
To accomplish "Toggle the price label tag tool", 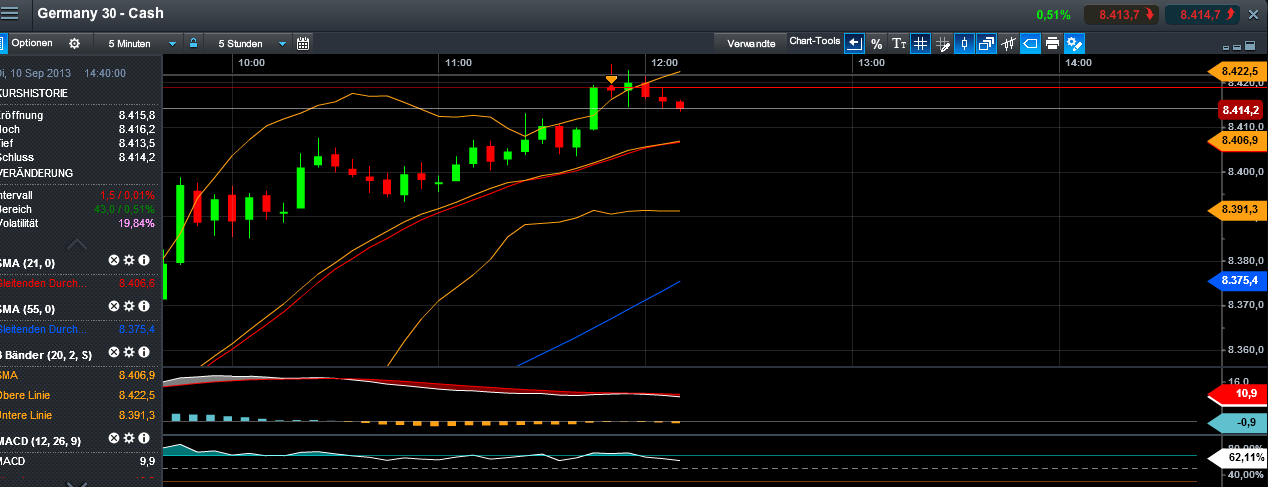I will 1030,43.
